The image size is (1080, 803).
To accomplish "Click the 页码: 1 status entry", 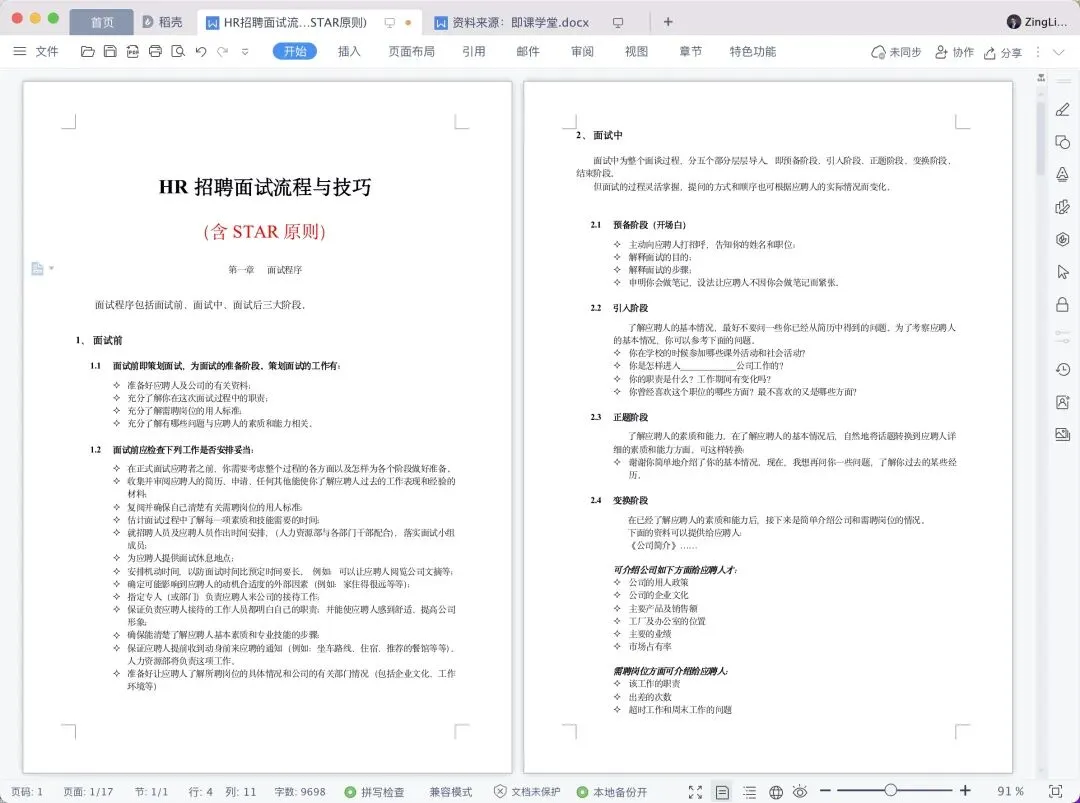I will [27, 792].
